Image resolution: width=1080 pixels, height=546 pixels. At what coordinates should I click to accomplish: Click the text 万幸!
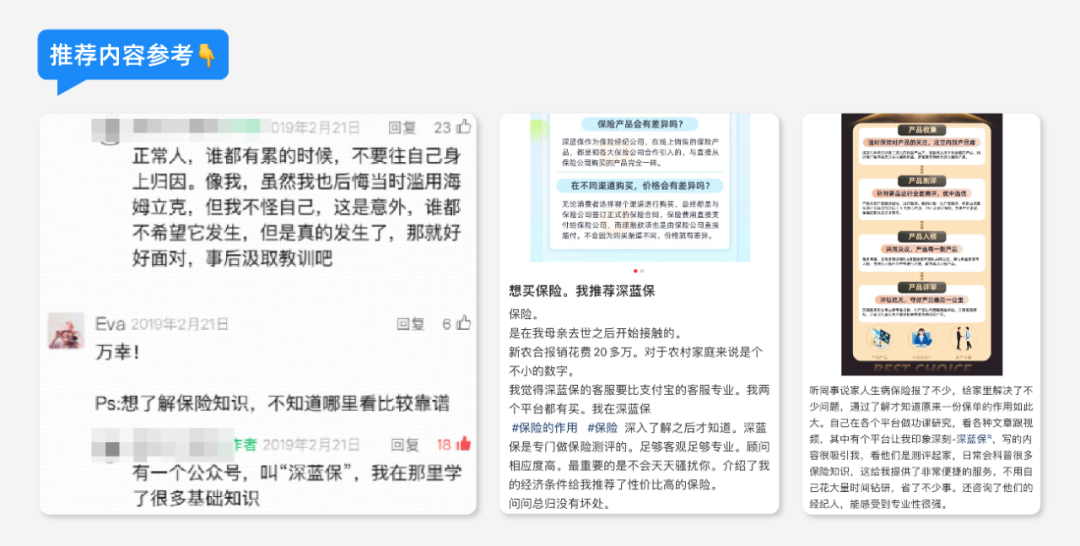[117, 353]
